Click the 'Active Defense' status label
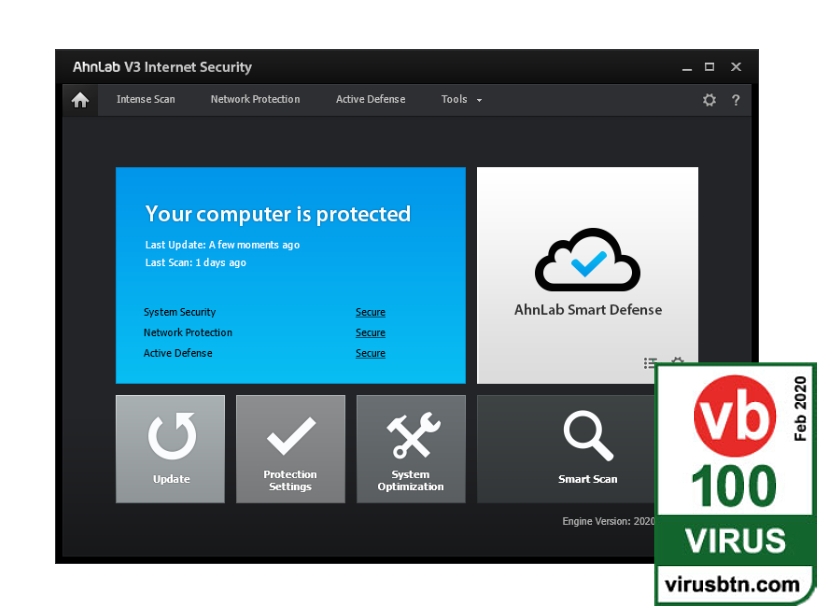The height and width of the screenshot is (614, 832). [x=178, y=353]
